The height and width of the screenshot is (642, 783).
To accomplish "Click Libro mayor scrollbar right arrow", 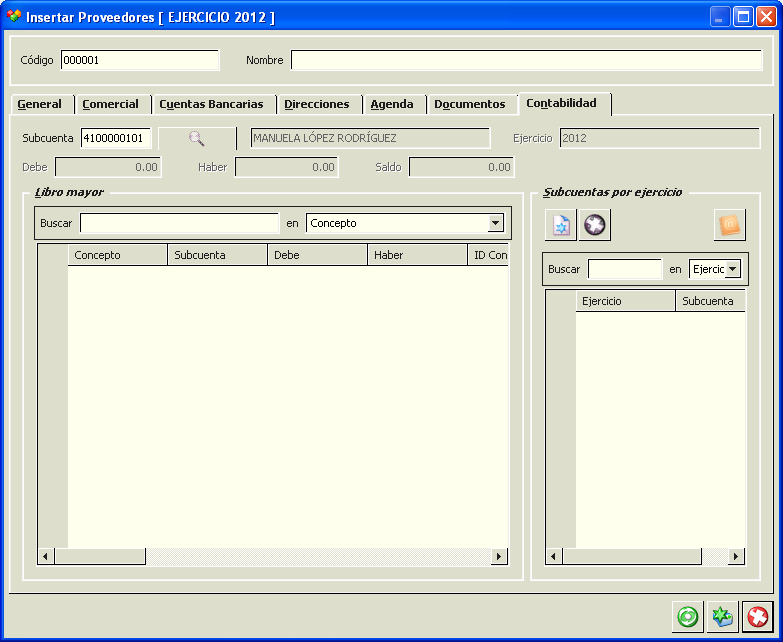I will (499, 556).
